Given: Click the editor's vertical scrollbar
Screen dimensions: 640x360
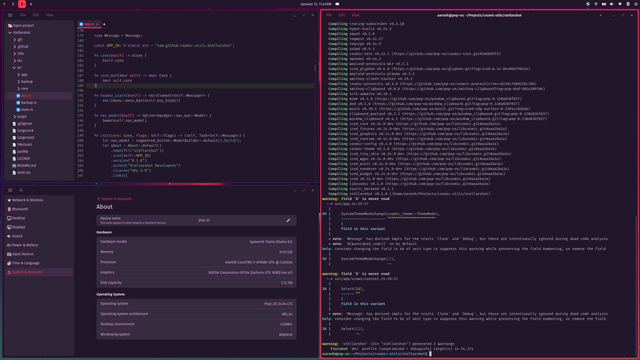Looking at the screenshot, I should point(315,68).
